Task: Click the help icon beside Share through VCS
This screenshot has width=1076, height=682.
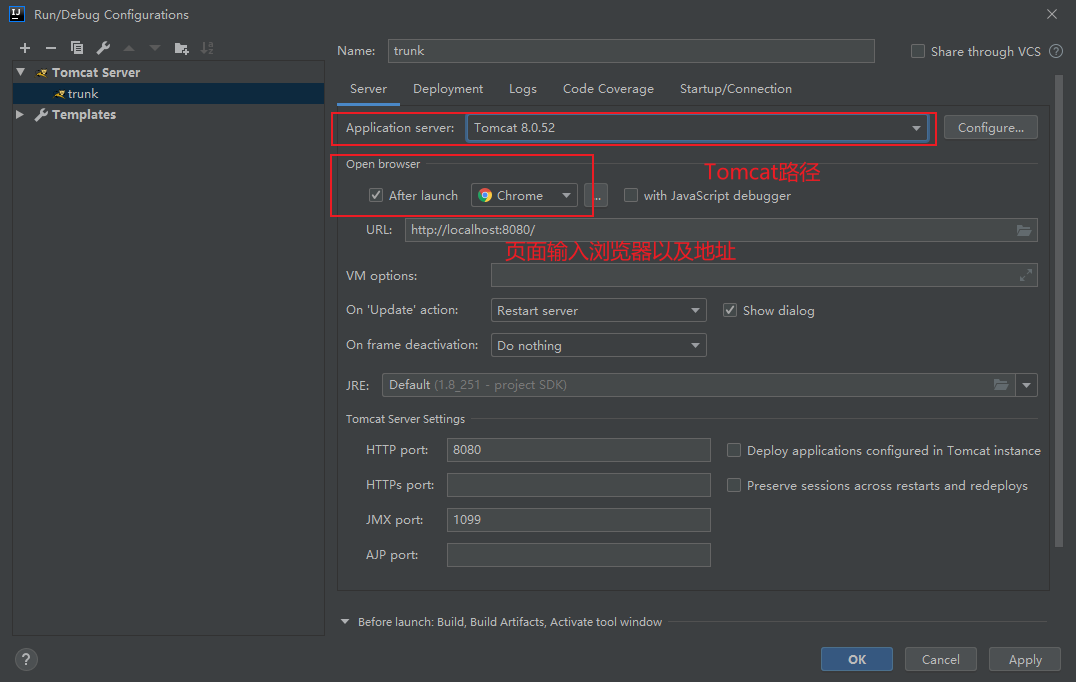Action: pyautogui.click(x=1056, y=51)
